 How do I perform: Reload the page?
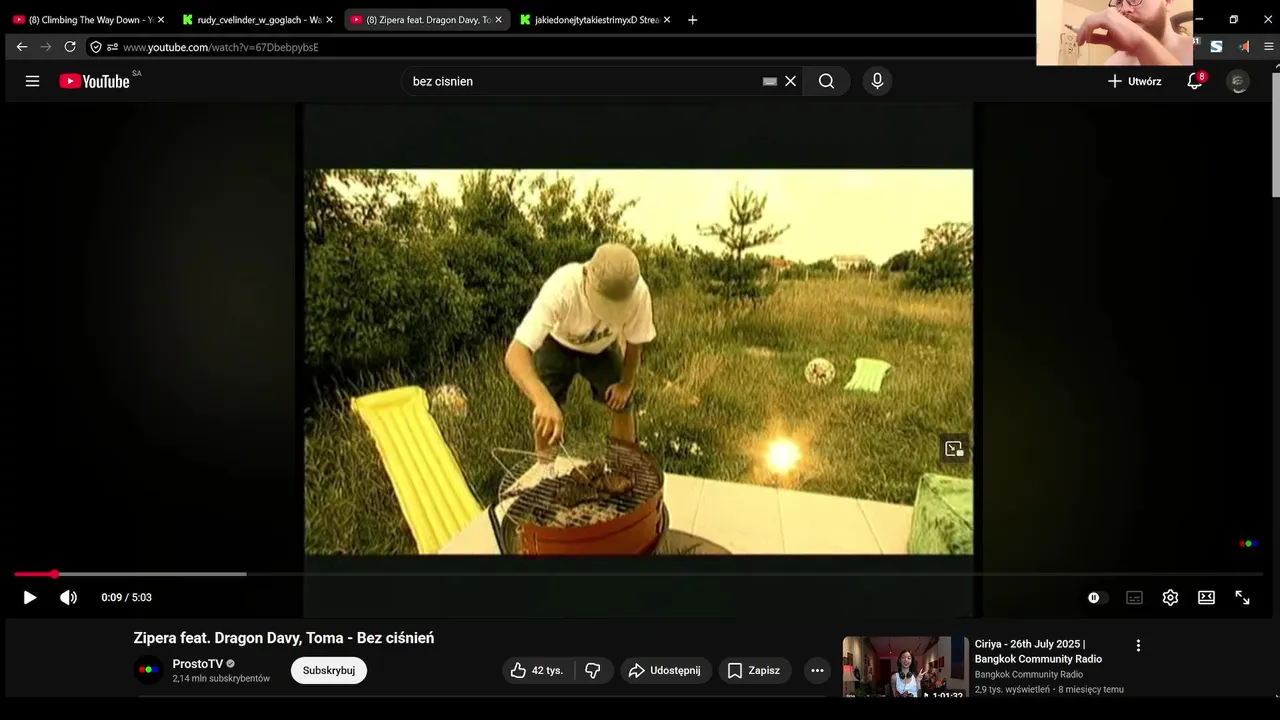[x=70, y=47]
